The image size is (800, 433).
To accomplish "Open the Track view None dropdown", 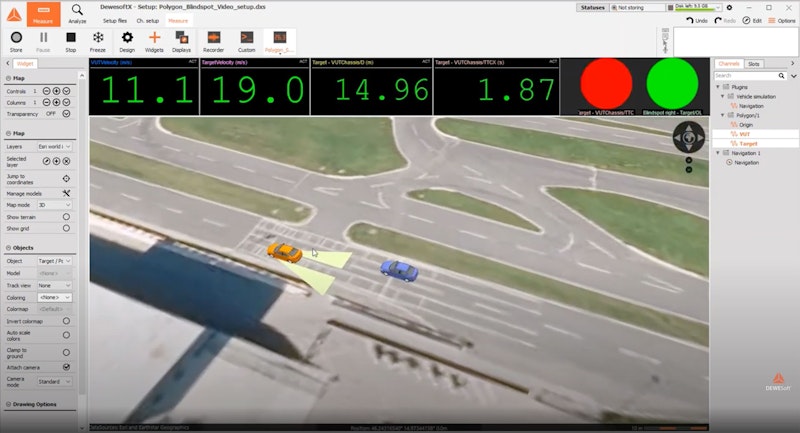I will 54,285.
